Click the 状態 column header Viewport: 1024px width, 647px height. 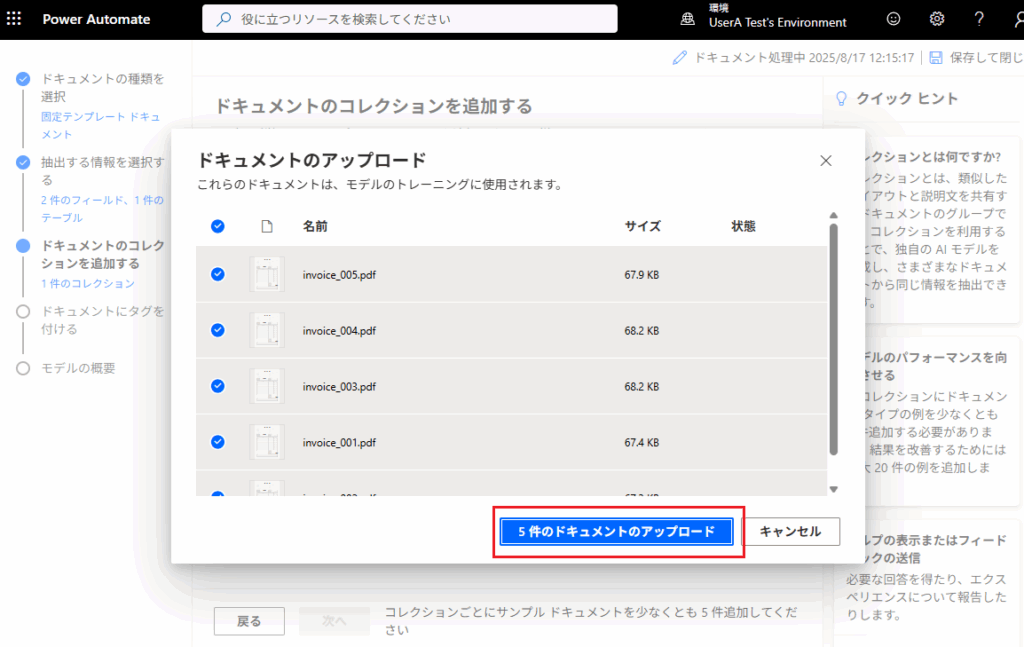coord(743,227)
